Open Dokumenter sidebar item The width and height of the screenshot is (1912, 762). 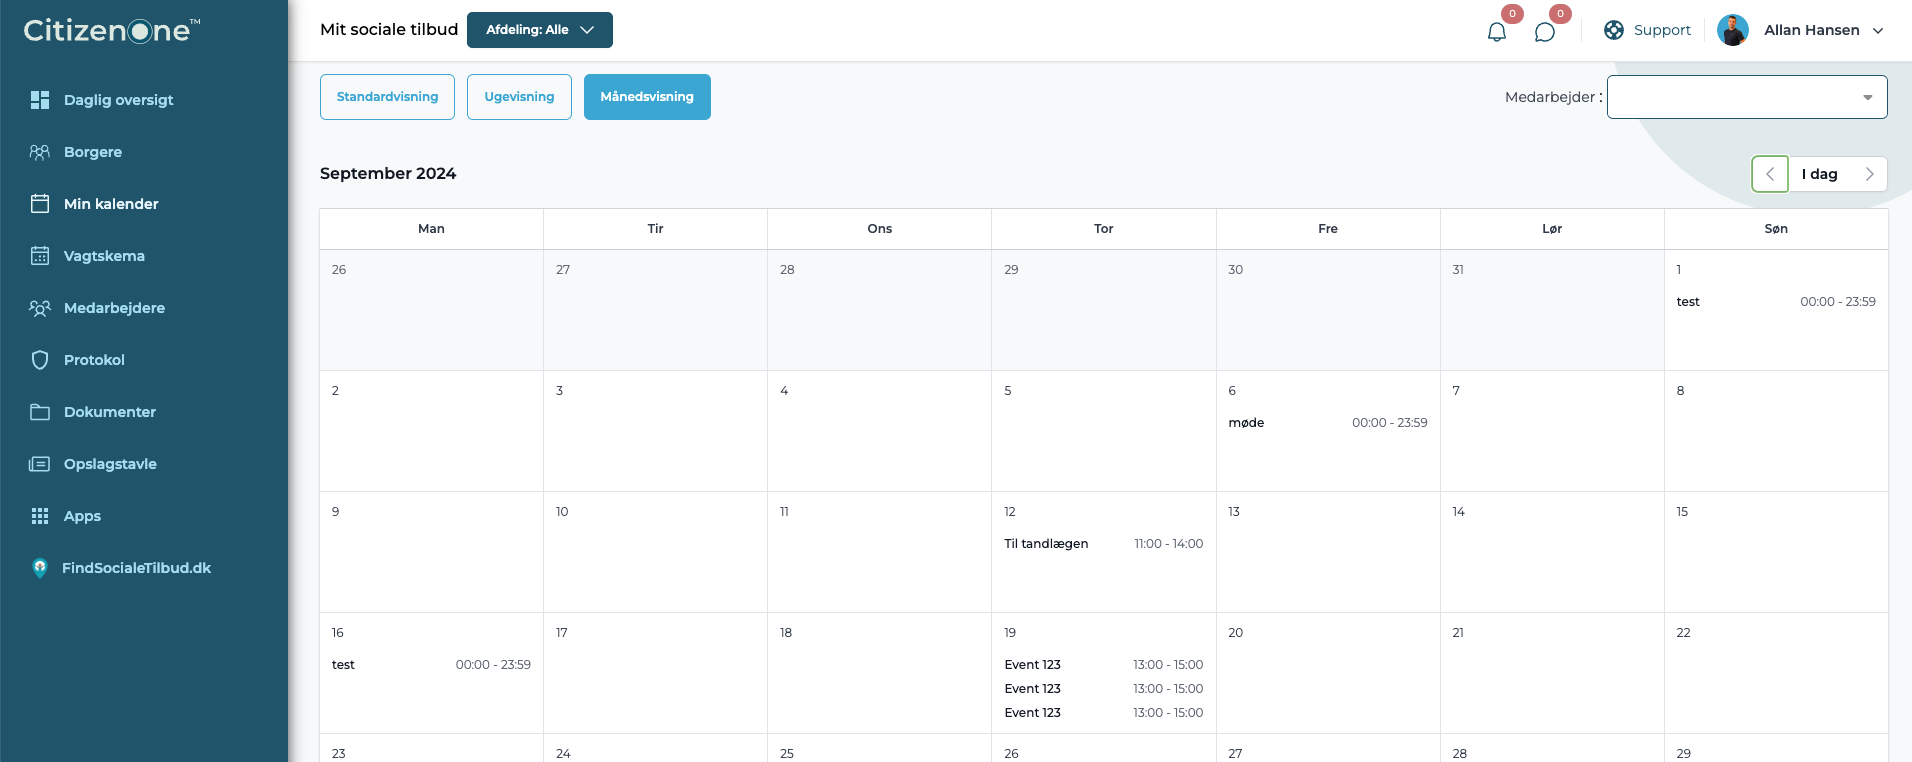coord(110,412)
